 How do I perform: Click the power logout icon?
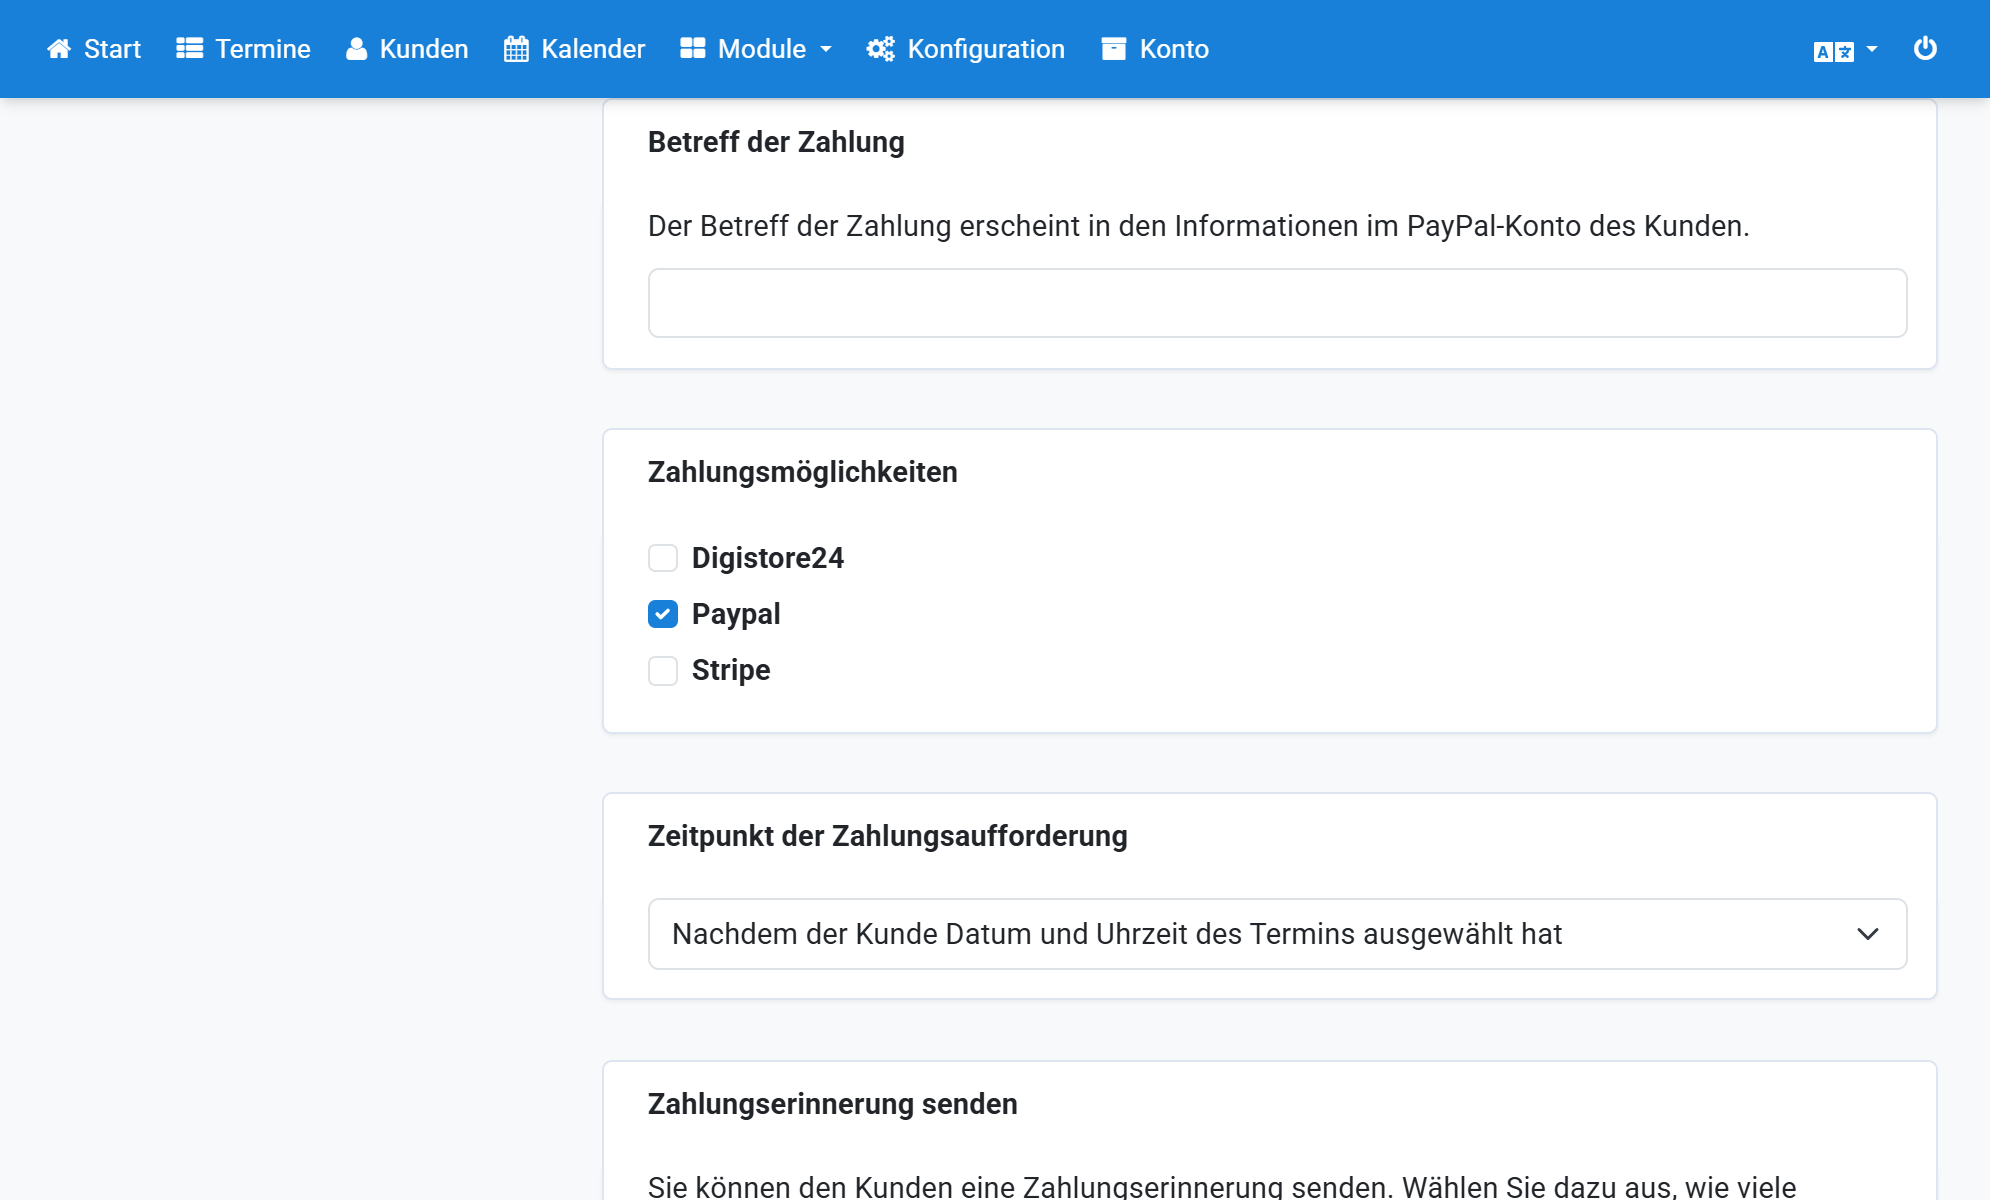coord(1925,48)
